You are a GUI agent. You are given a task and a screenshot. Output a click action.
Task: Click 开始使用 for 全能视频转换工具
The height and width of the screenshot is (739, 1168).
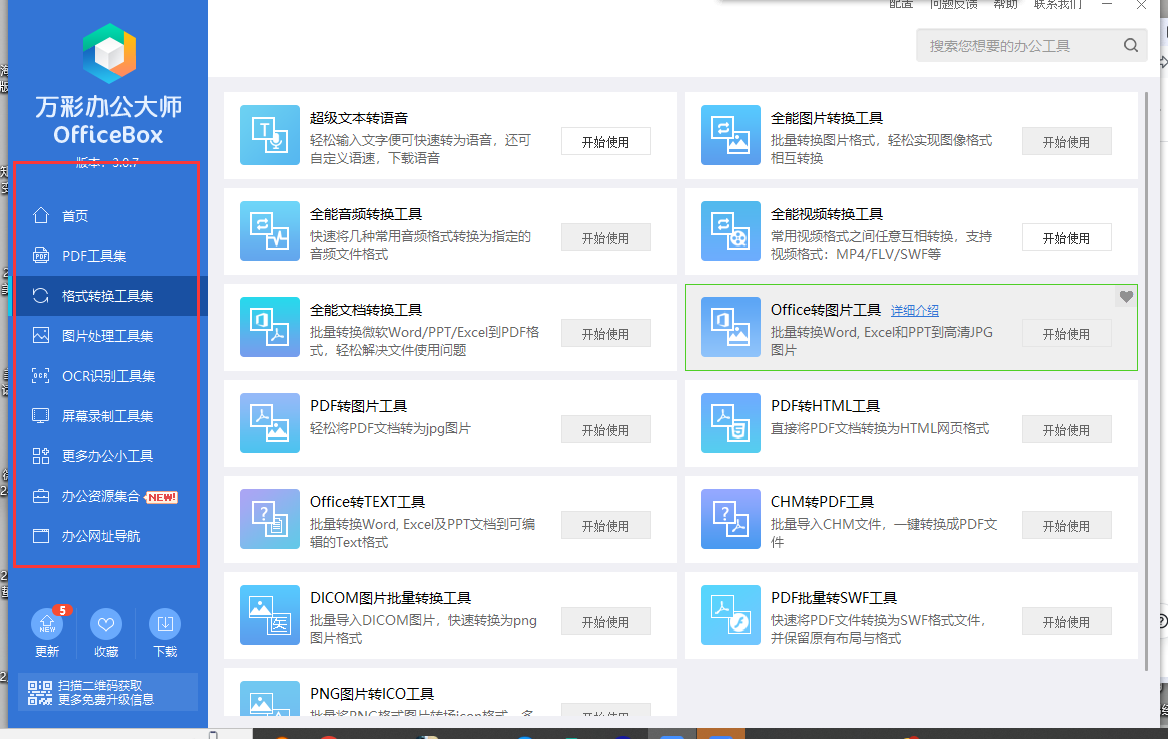1067,238
